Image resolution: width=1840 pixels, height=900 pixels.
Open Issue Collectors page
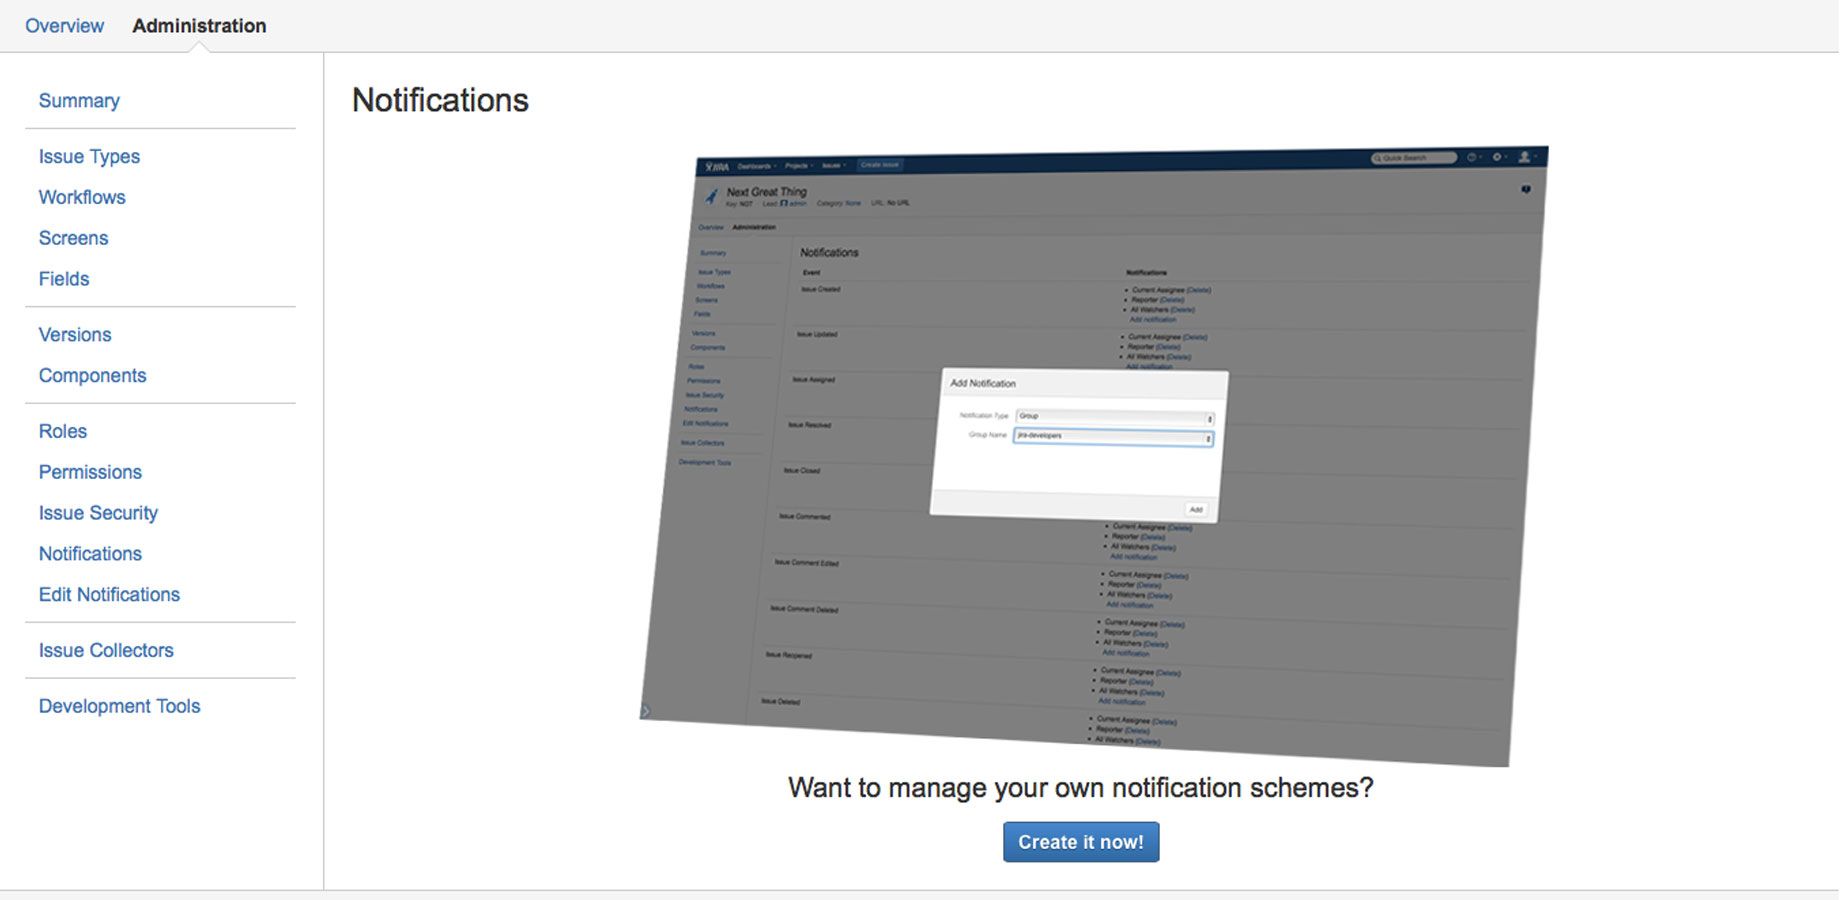pos(106,651)
